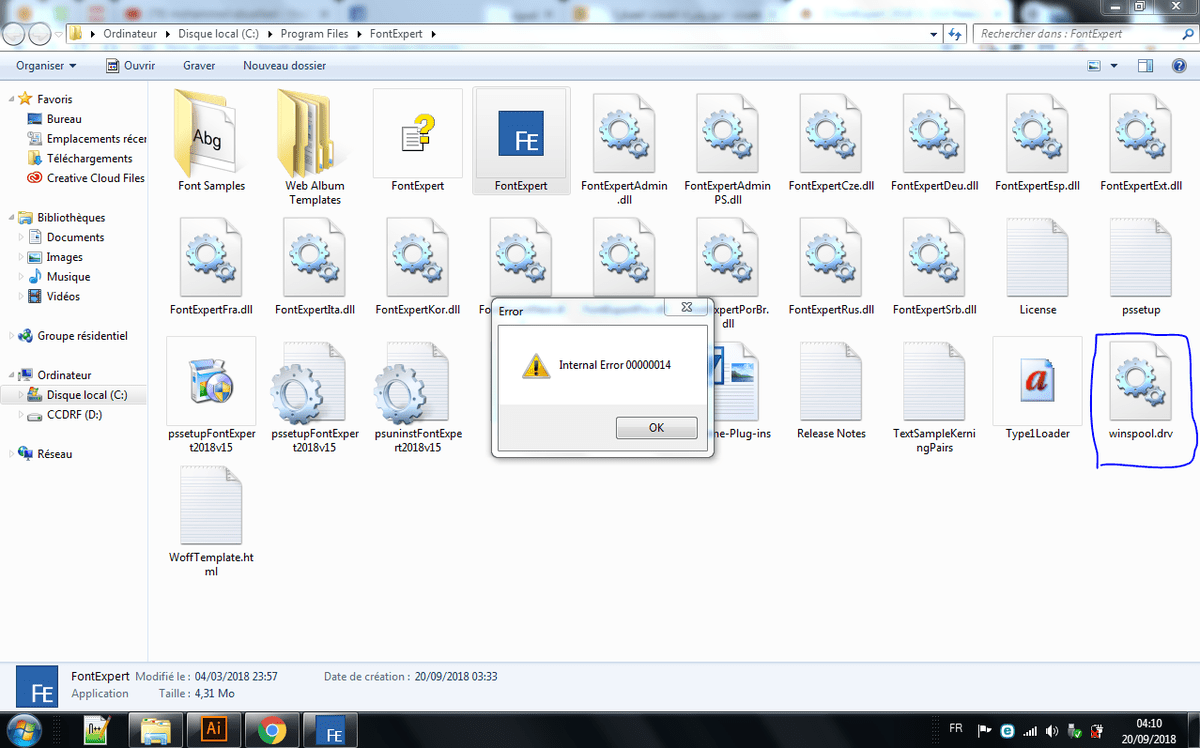
Task: Expand the Vidéos library
Action: click(x=22, y=296)
